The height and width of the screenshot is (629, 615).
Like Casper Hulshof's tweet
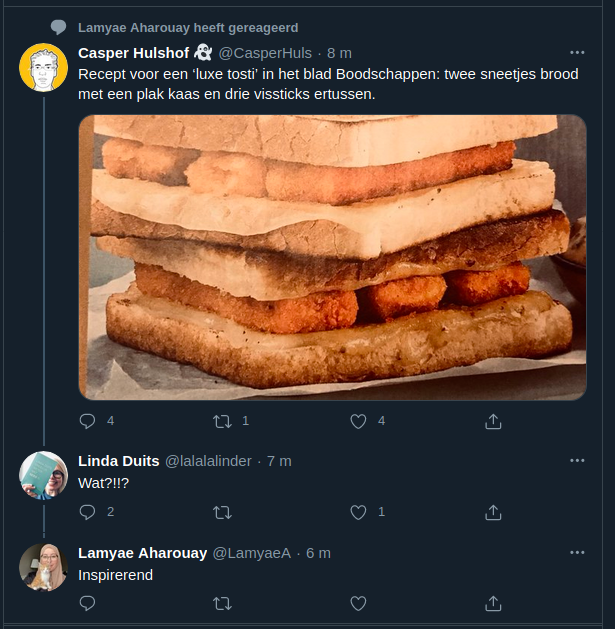(x=358, y=421)
